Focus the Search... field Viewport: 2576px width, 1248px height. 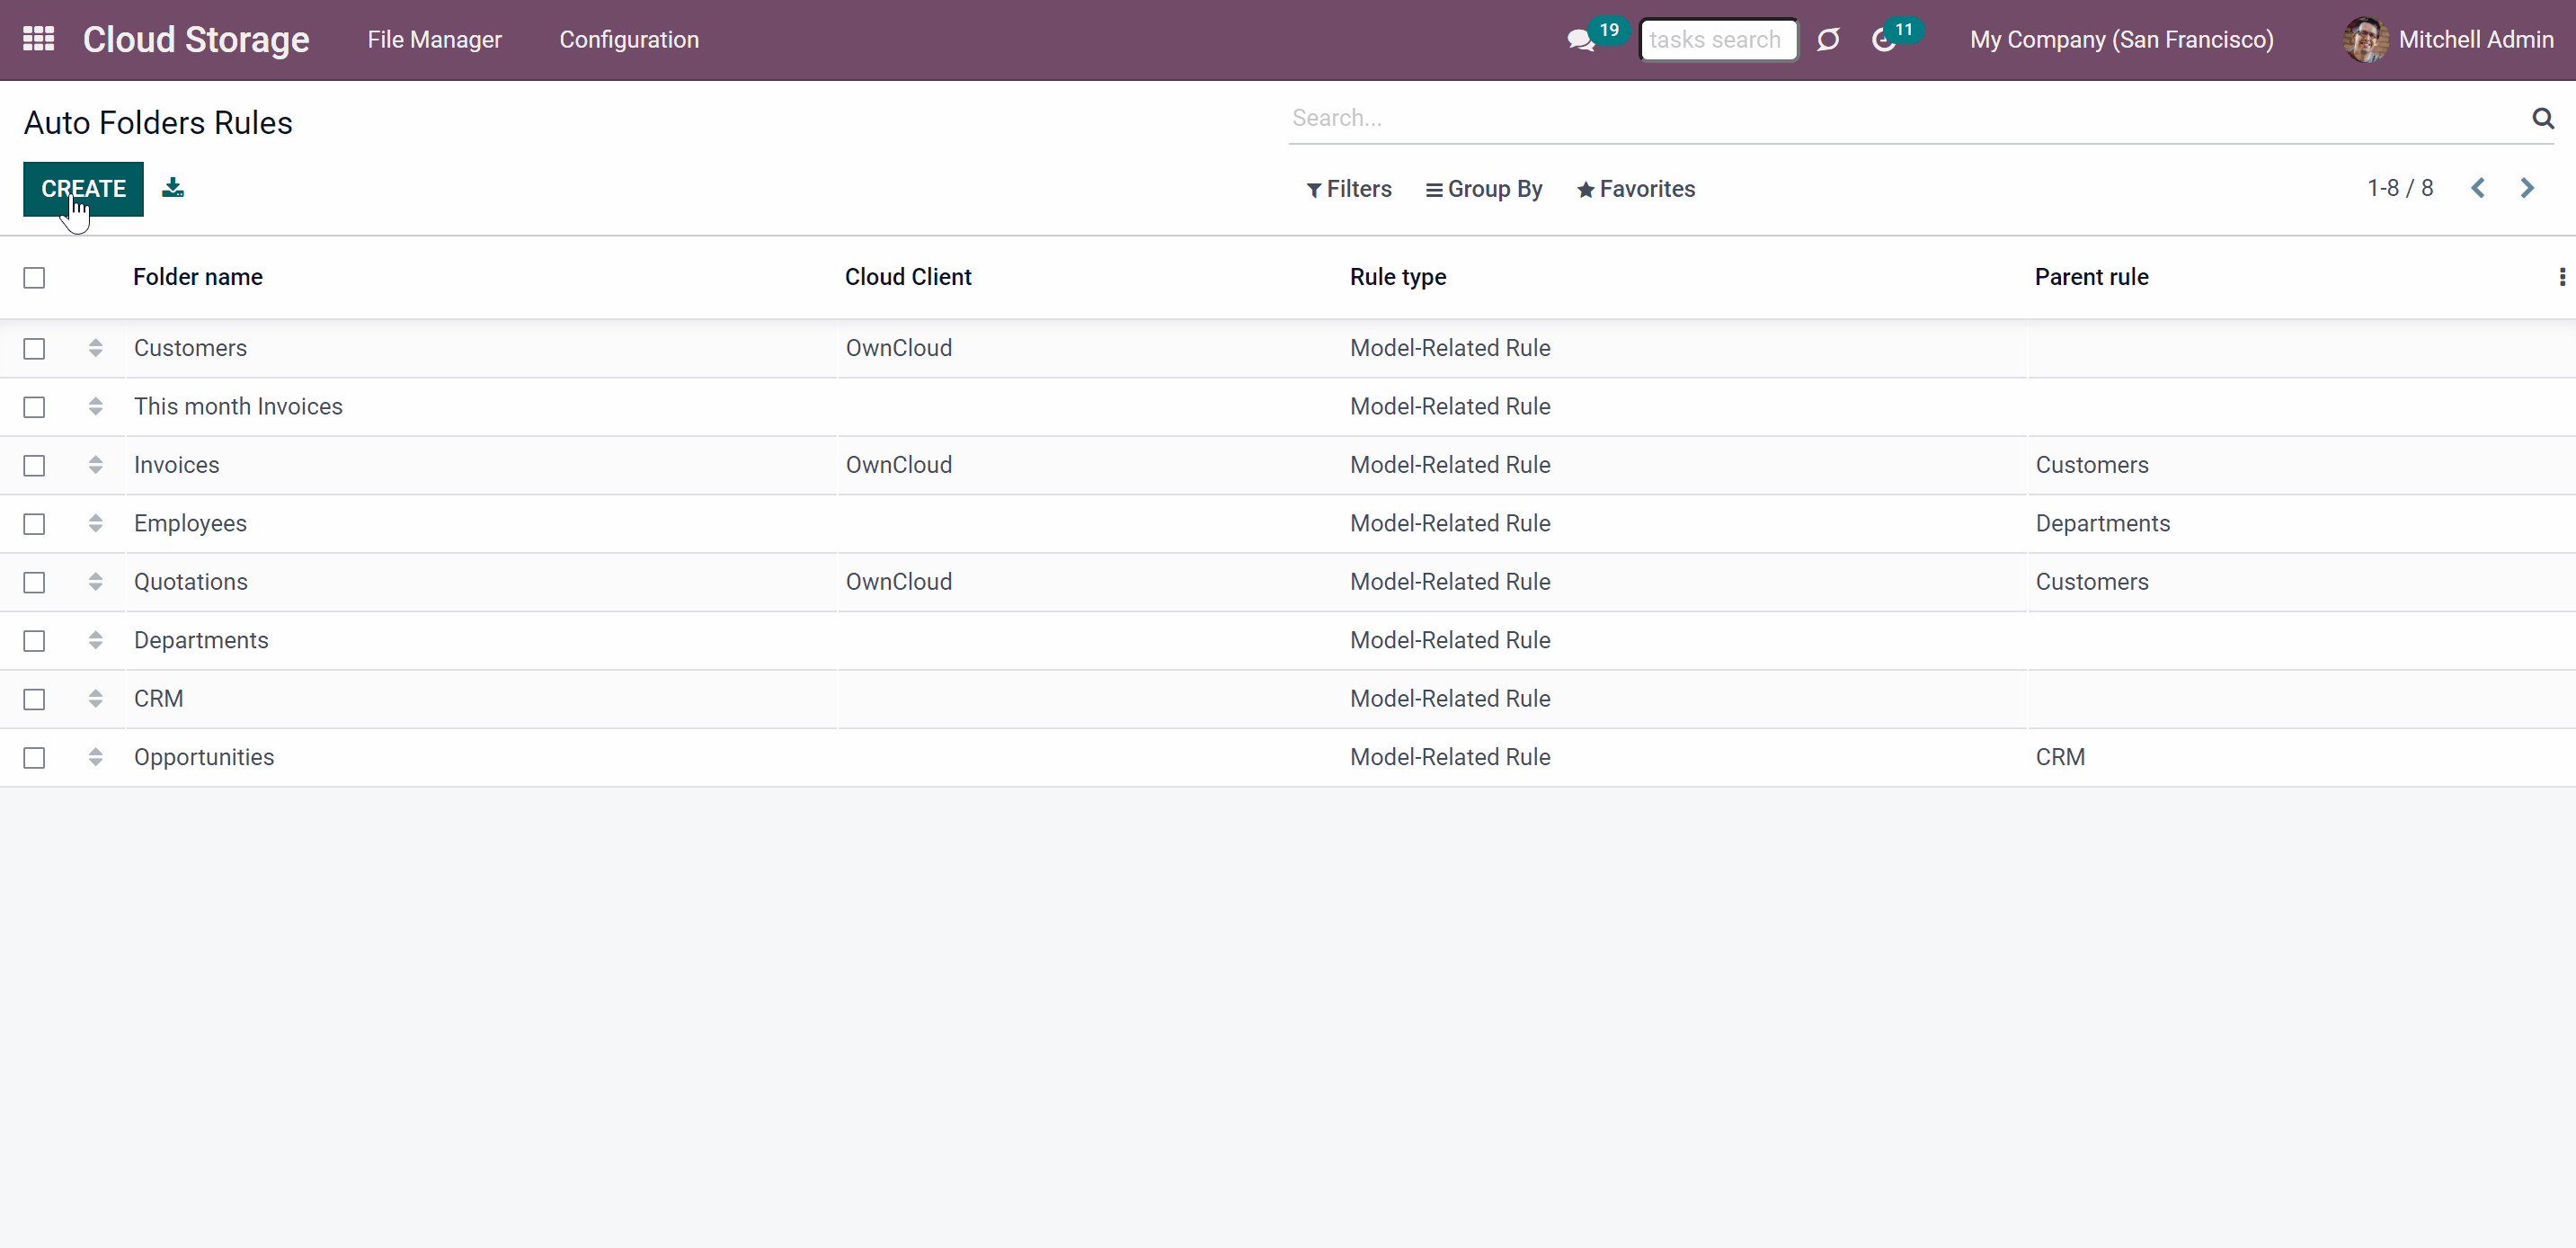coord(1908,118)
